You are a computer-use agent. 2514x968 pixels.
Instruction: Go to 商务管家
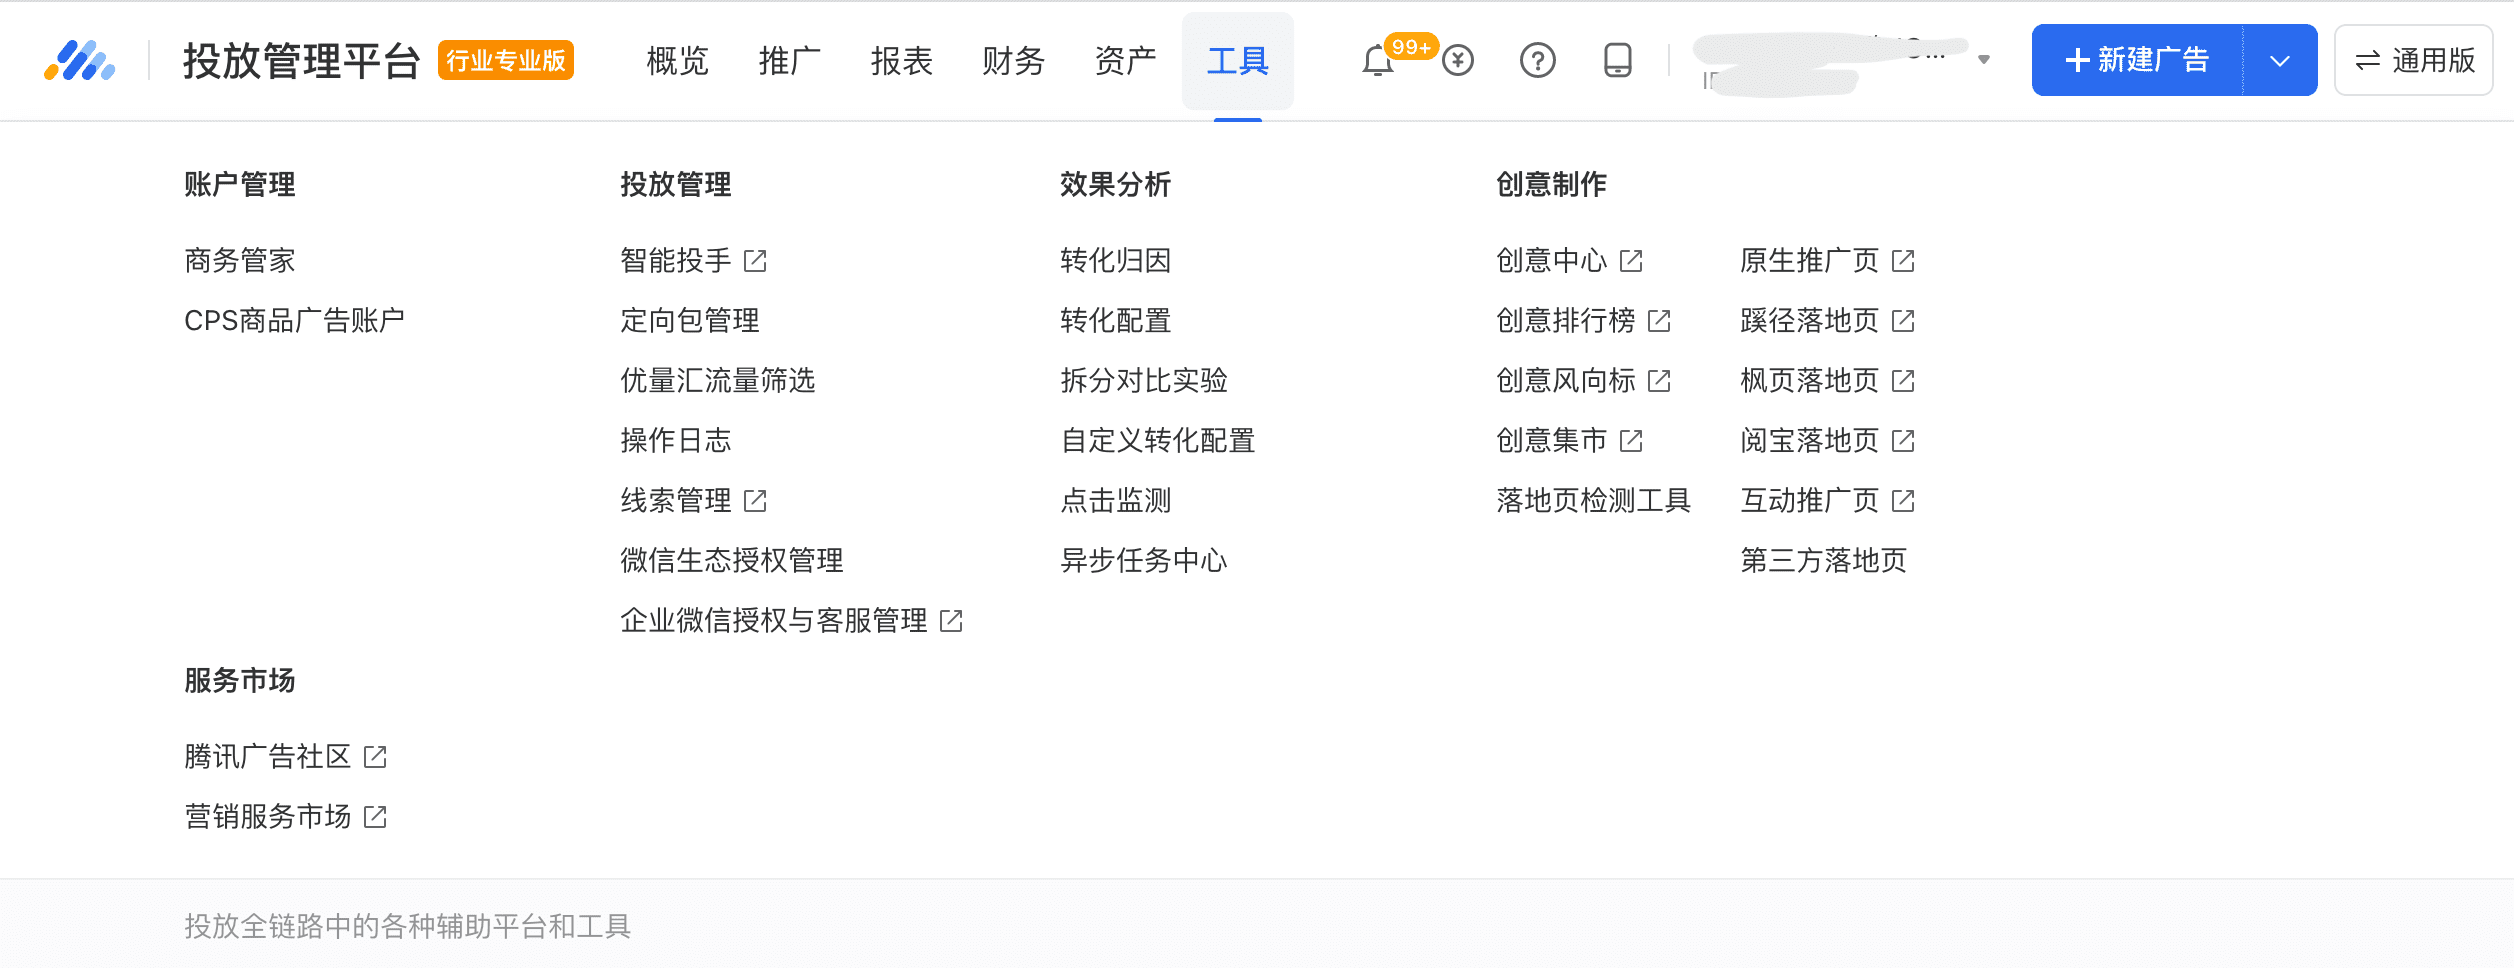239,261
